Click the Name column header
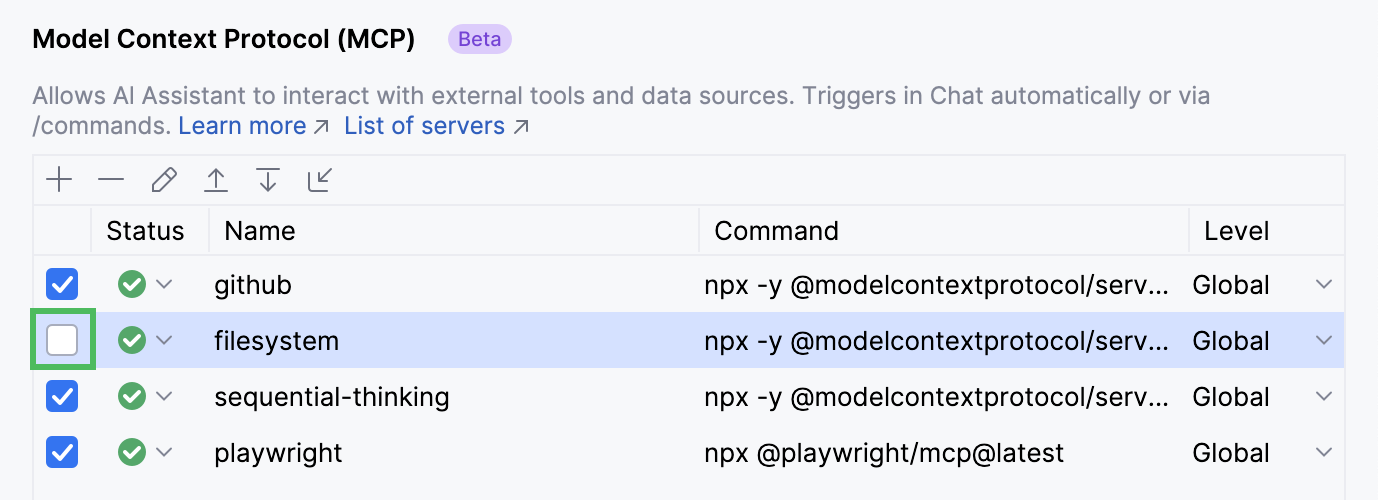The height and width of the screenshot is (500, 1378). (x=260, y=232)
